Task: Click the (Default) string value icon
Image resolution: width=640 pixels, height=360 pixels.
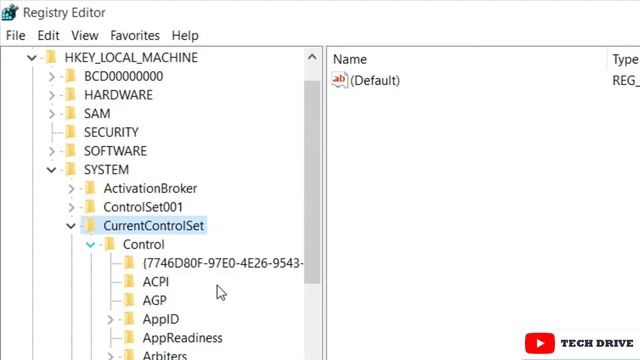Action: click(340, 80)
